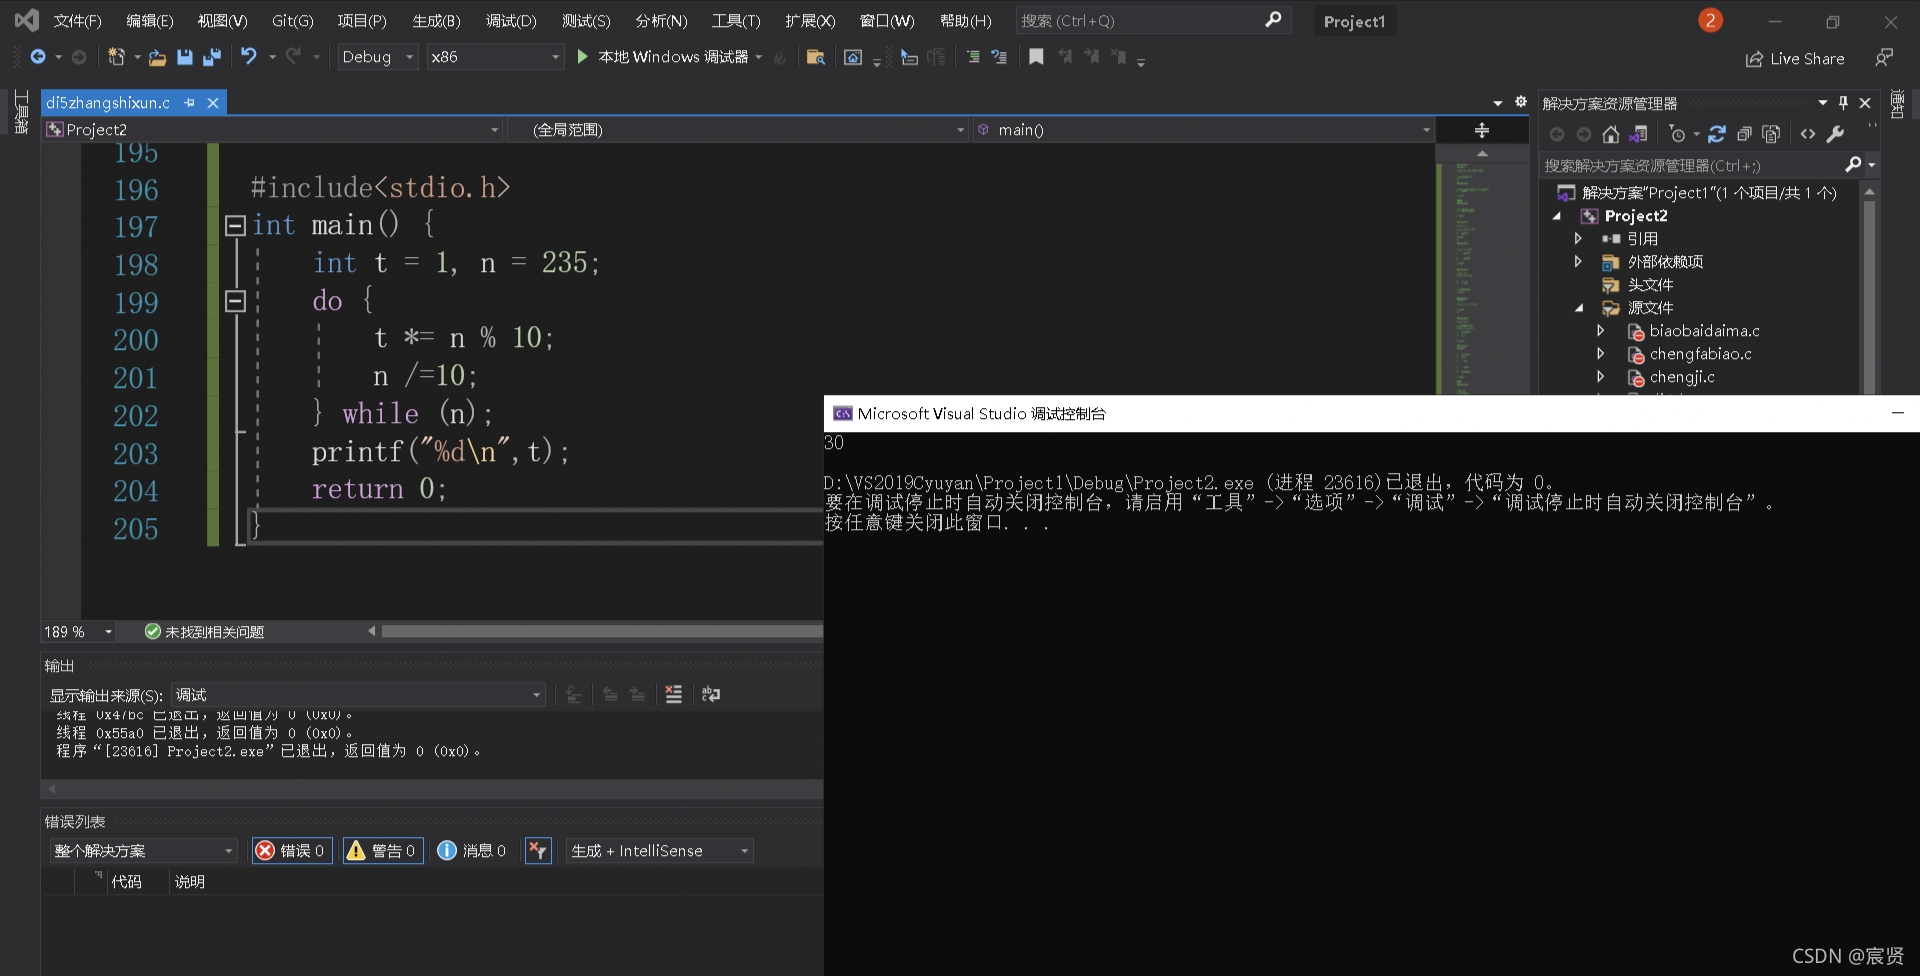Close the Solution Explorer panel
This screenshot has height=976, width=1920.
1865,103
